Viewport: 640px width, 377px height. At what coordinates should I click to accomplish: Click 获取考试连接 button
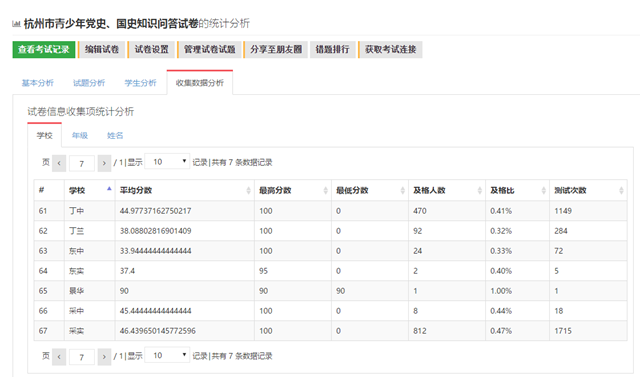click(x=390, y=50)
